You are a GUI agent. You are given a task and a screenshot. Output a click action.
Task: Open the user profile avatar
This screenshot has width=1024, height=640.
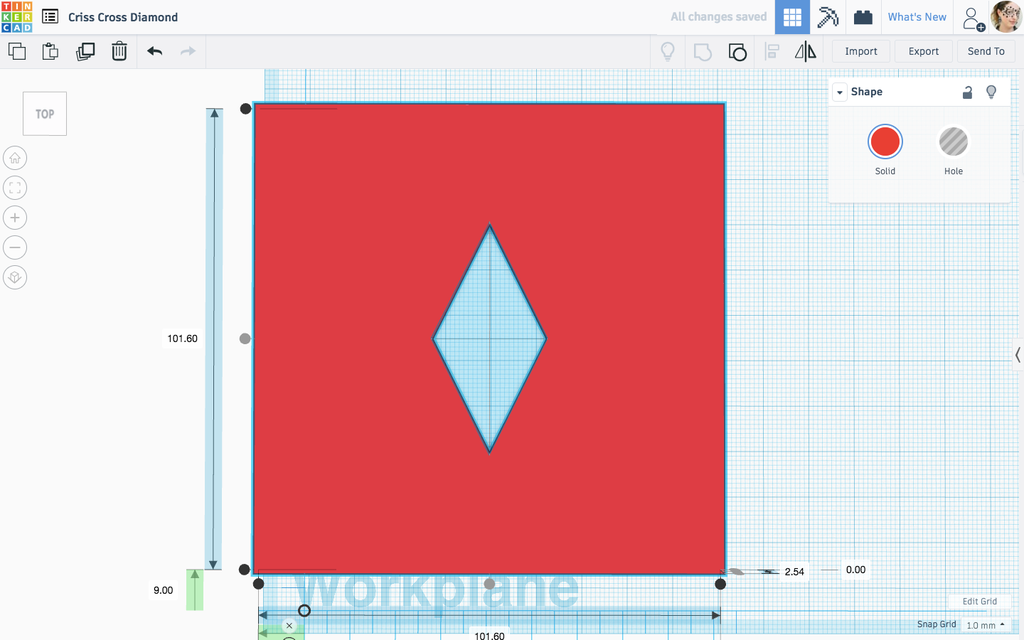(1006, 17)
